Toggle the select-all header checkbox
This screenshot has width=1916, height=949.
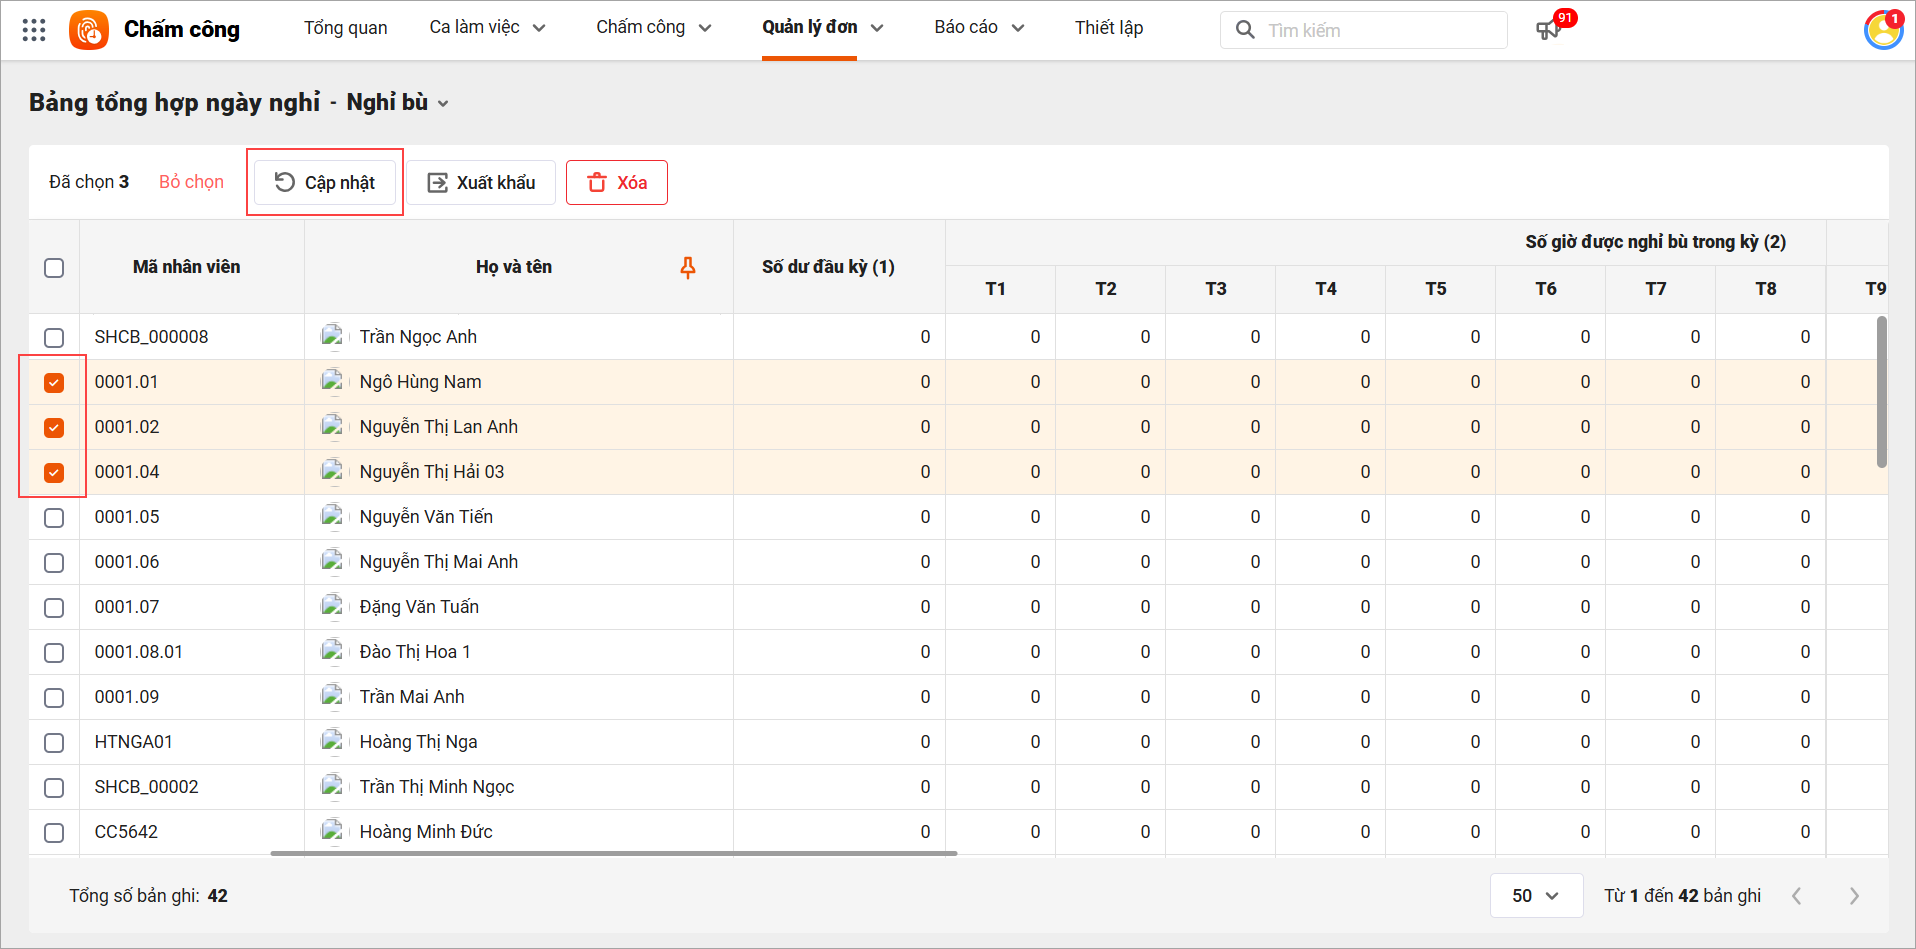tap(54, 268)
